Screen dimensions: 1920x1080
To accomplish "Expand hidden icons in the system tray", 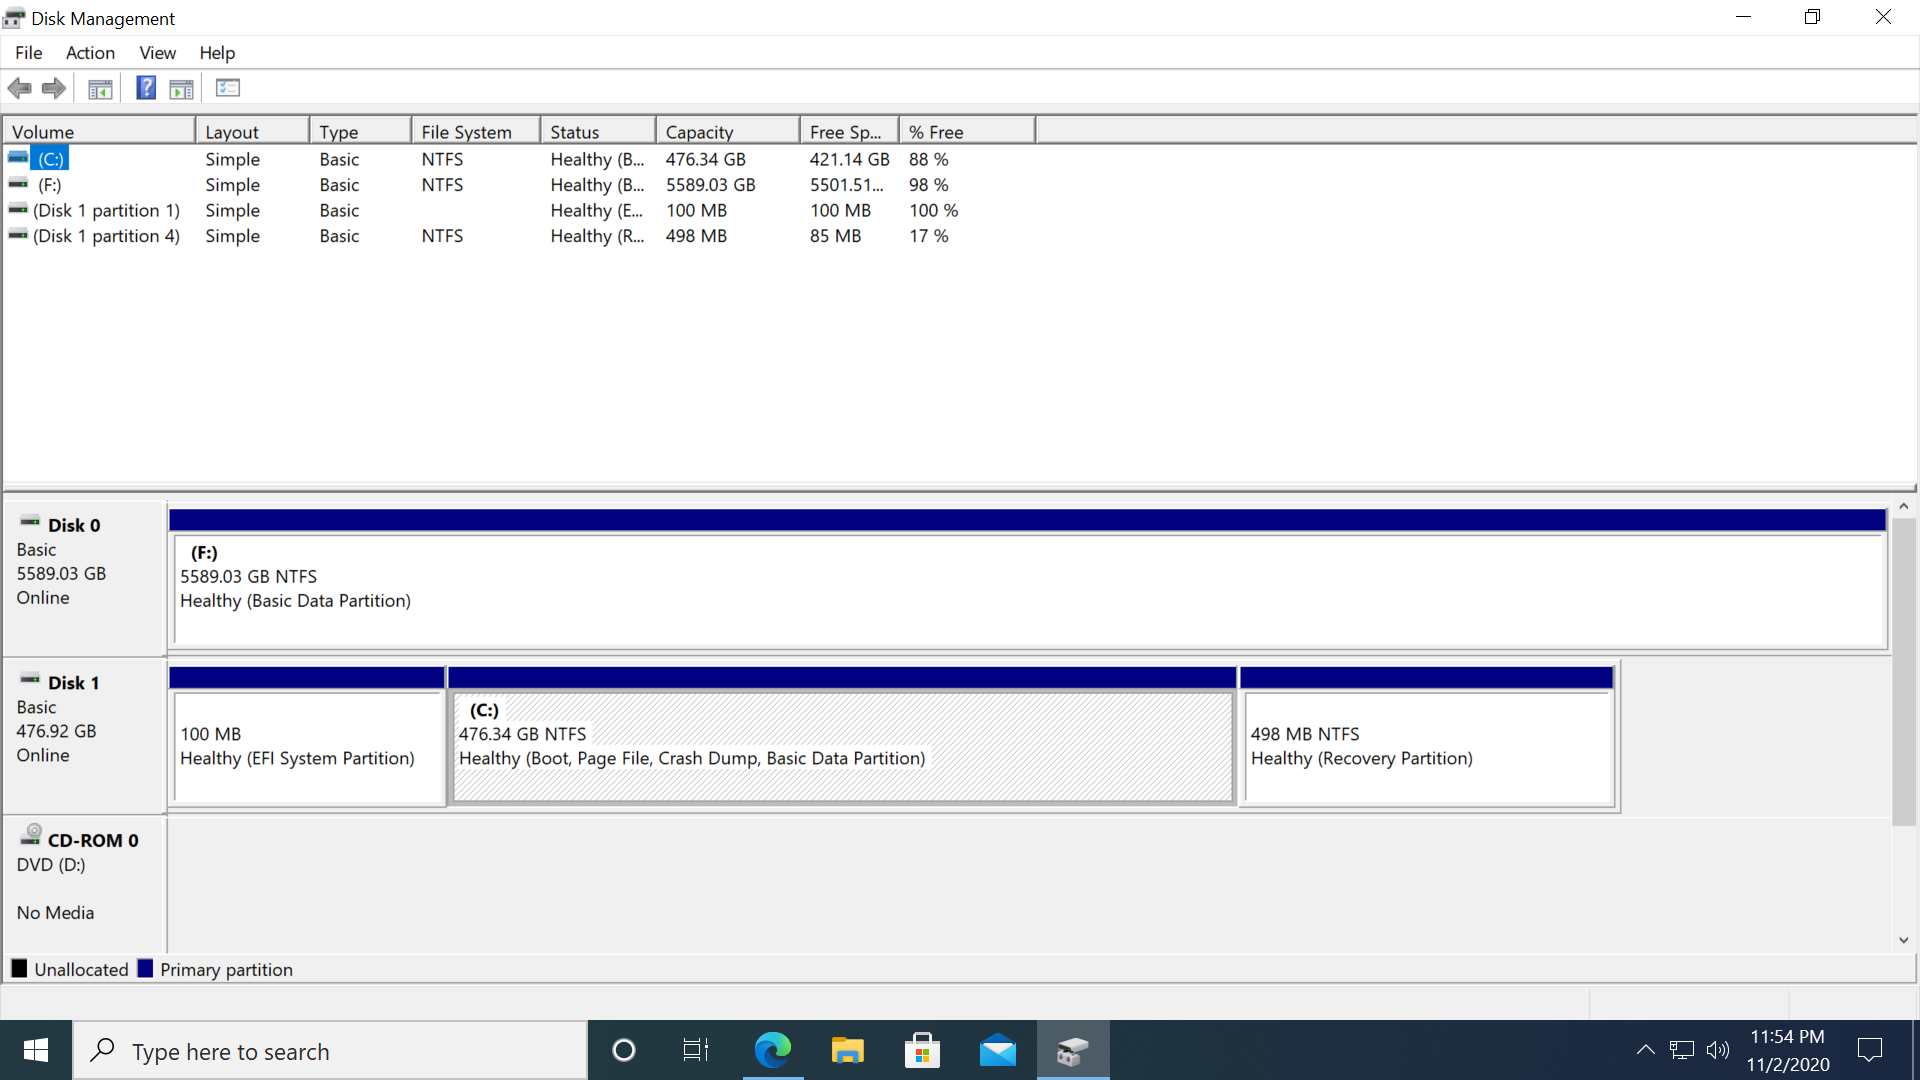I will click(x=1646, y=1050).
